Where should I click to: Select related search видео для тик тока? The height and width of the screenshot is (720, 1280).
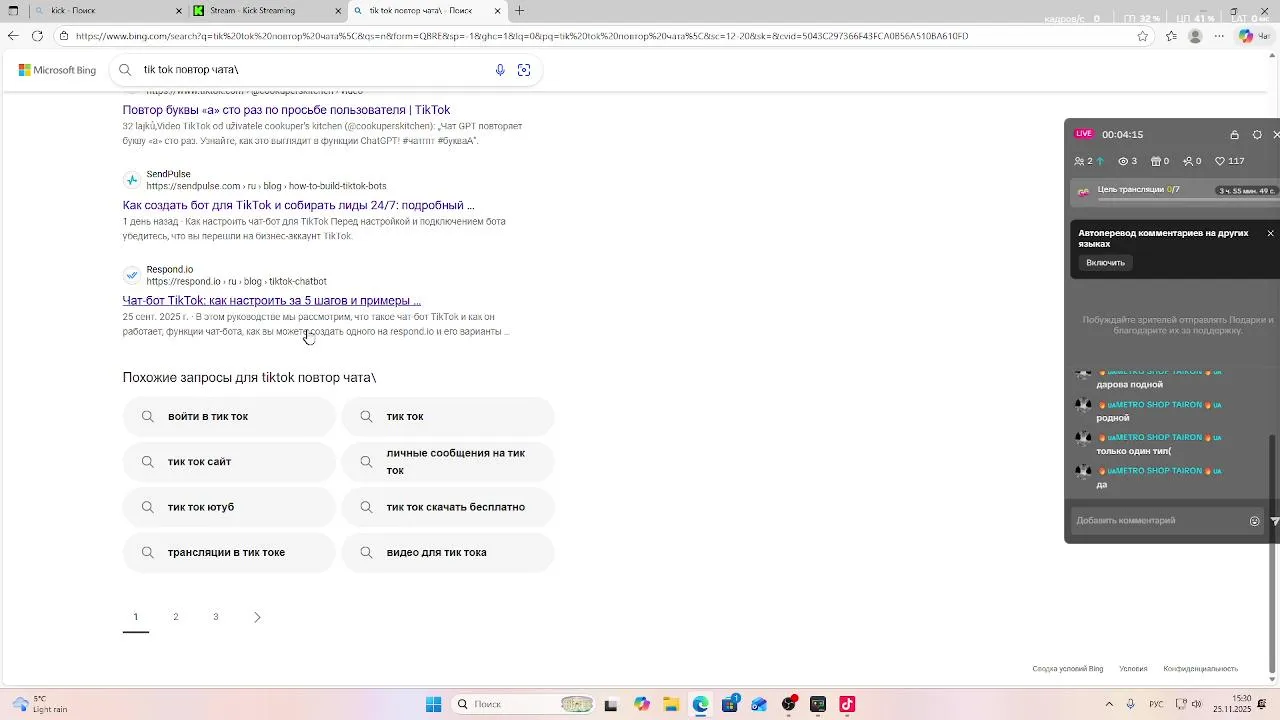click(x=448, y=552)
